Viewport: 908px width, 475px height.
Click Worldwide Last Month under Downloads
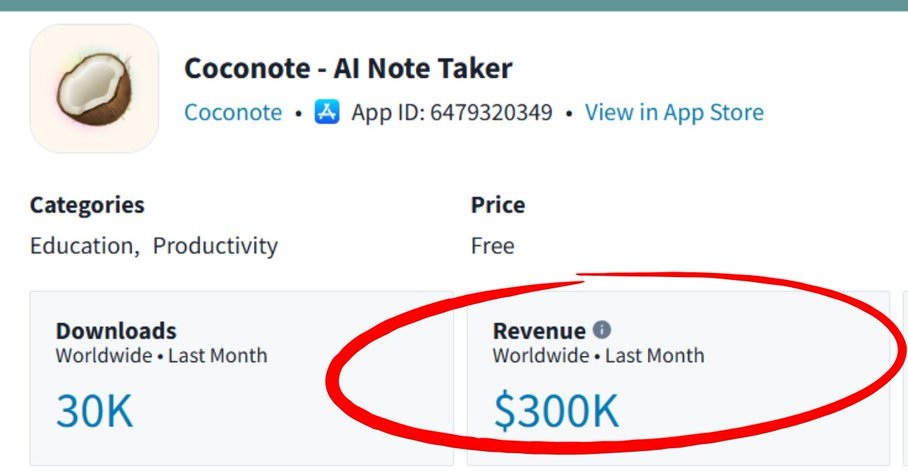(162, 355)
